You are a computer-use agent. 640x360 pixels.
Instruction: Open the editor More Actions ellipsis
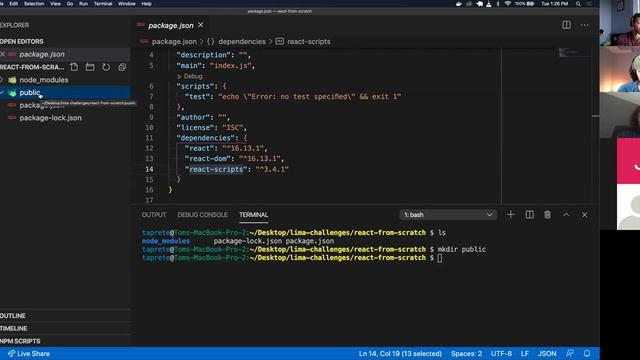(x=584, y=25)
